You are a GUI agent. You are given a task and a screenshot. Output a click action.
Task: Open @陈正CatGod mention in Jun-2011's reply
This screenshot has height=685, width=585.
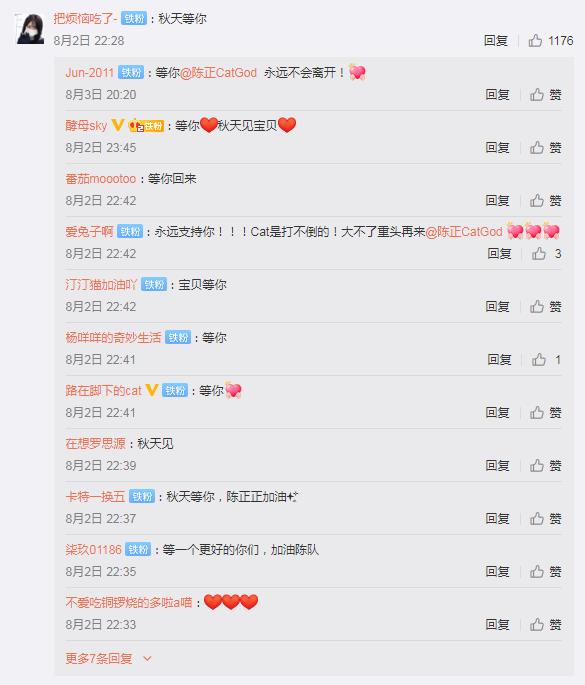218,73
